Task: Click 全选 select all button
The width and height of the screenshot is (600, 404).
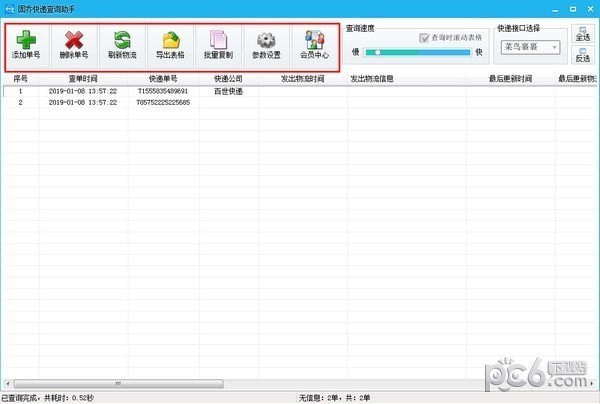Action: [583, 34]
